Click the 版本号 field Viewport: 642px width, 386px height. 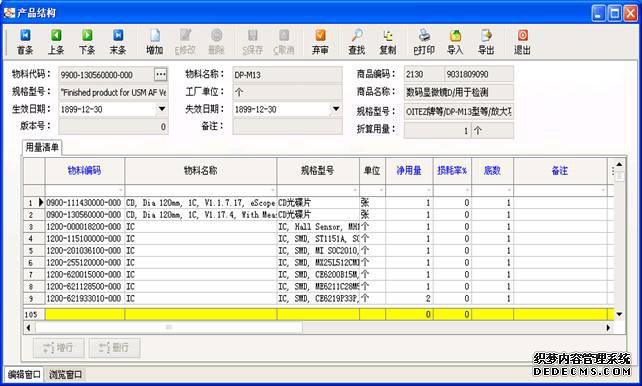coord(113,126)
